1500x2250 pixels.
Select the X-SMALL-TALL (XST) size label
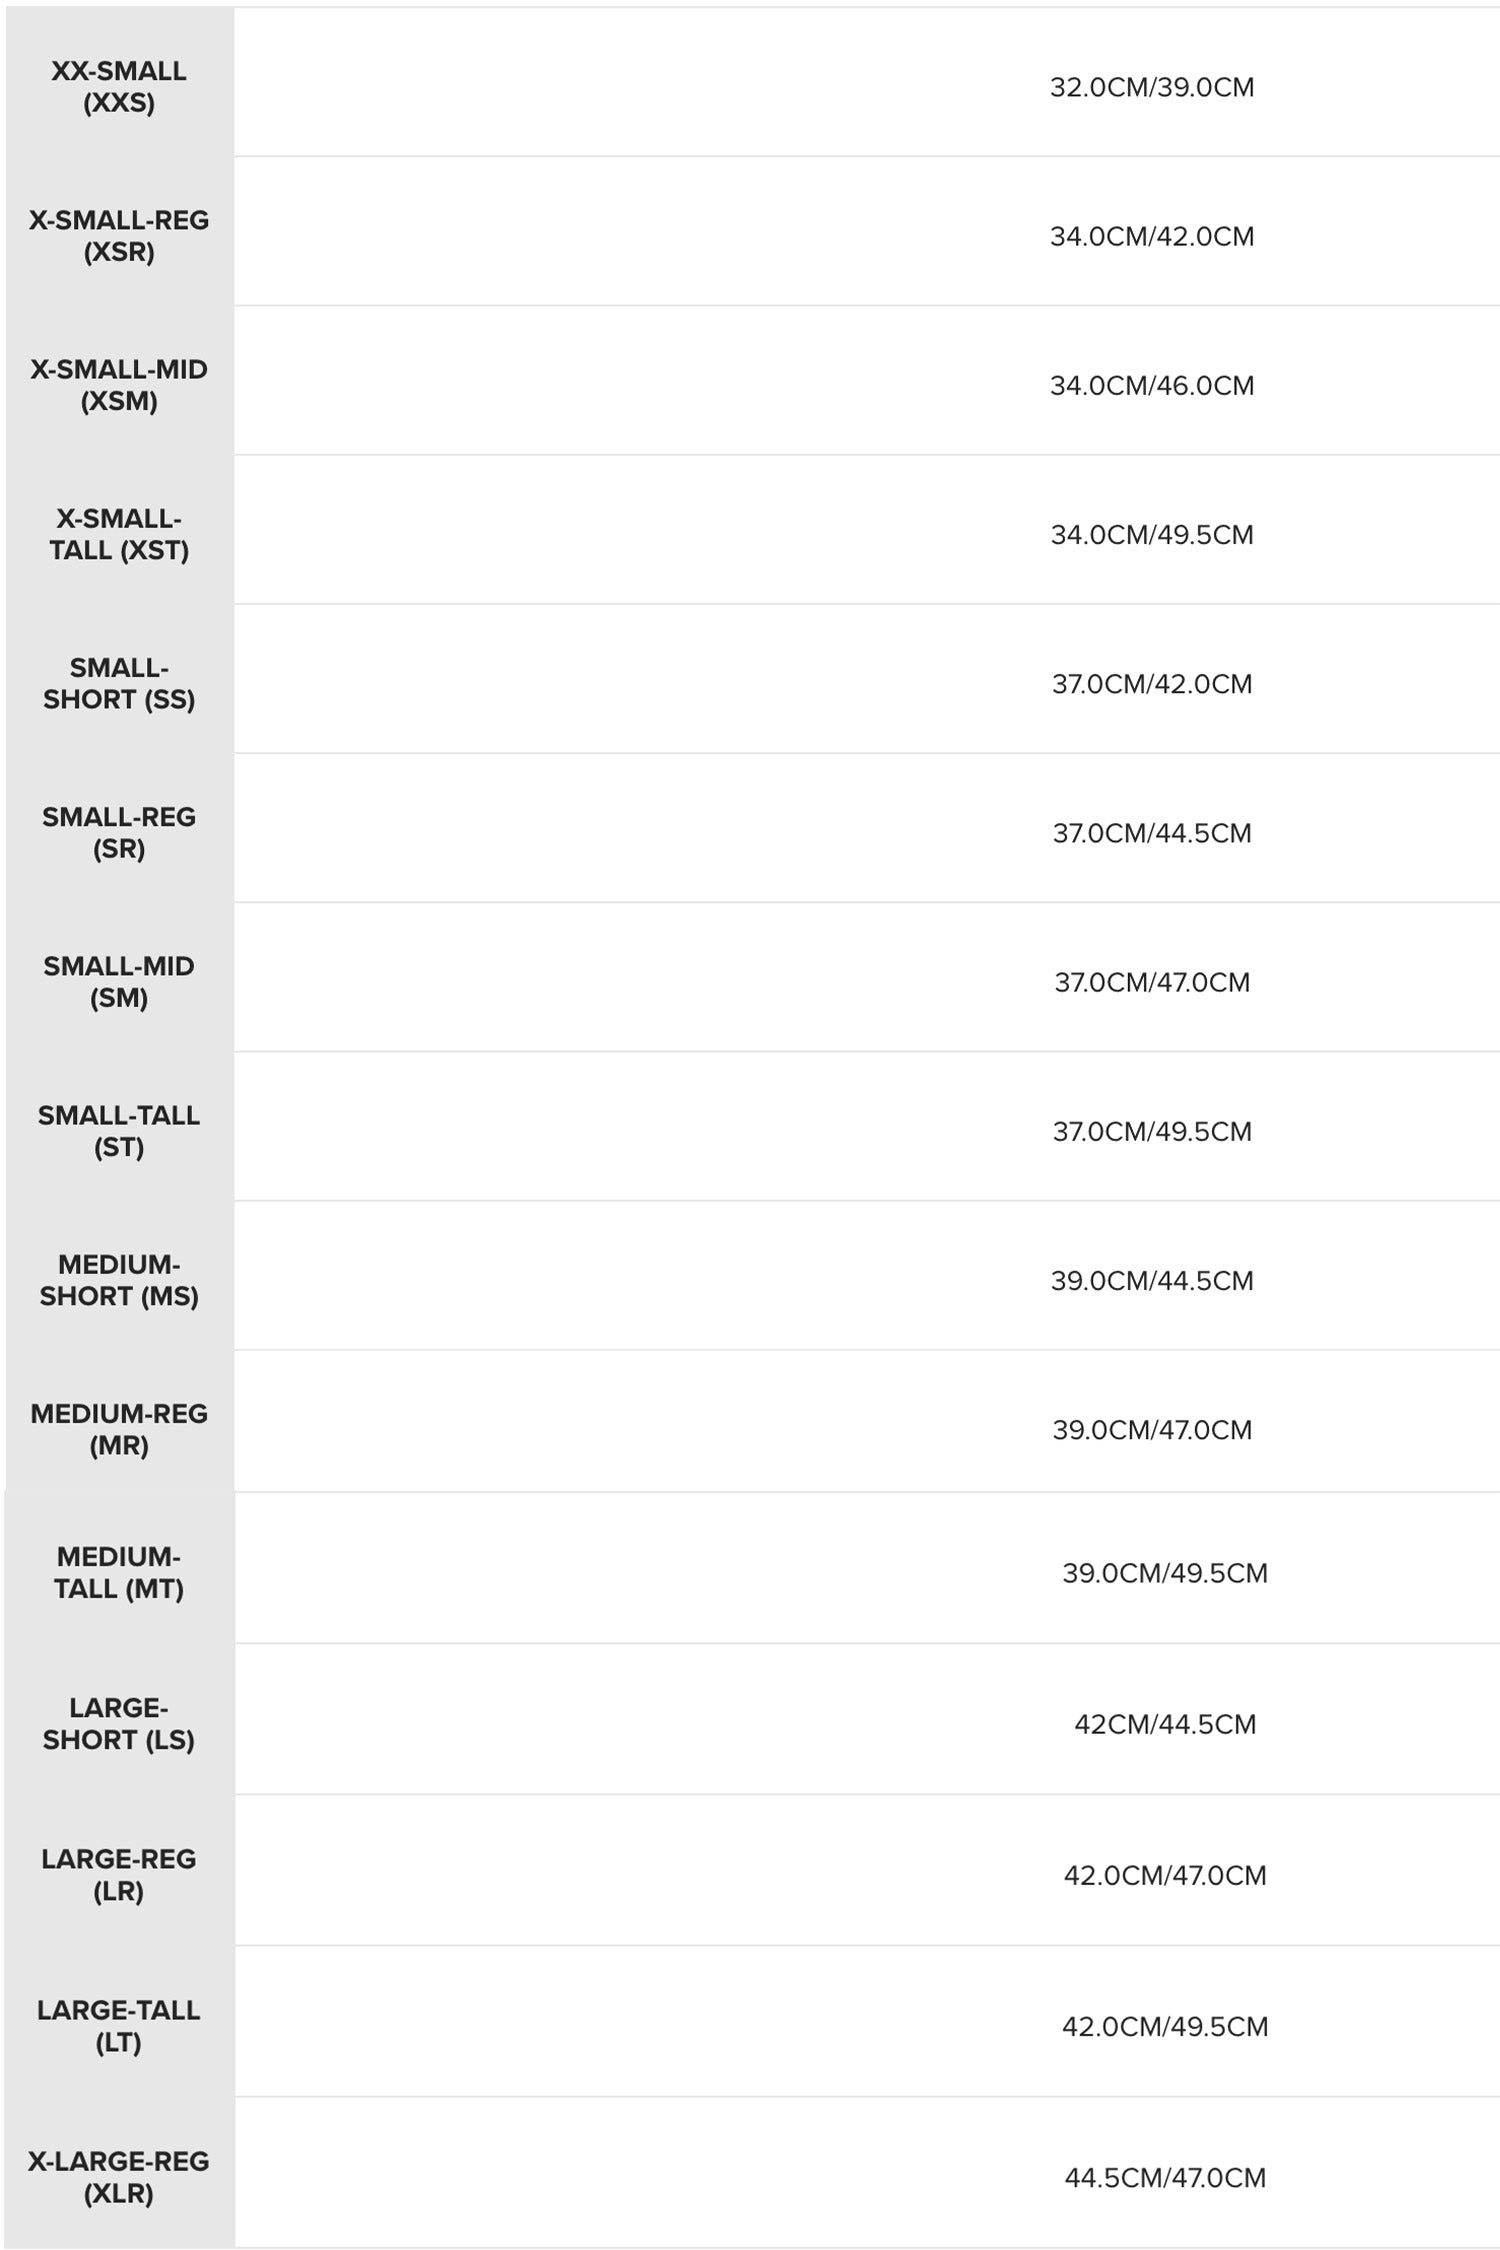[x=119, y=534]
